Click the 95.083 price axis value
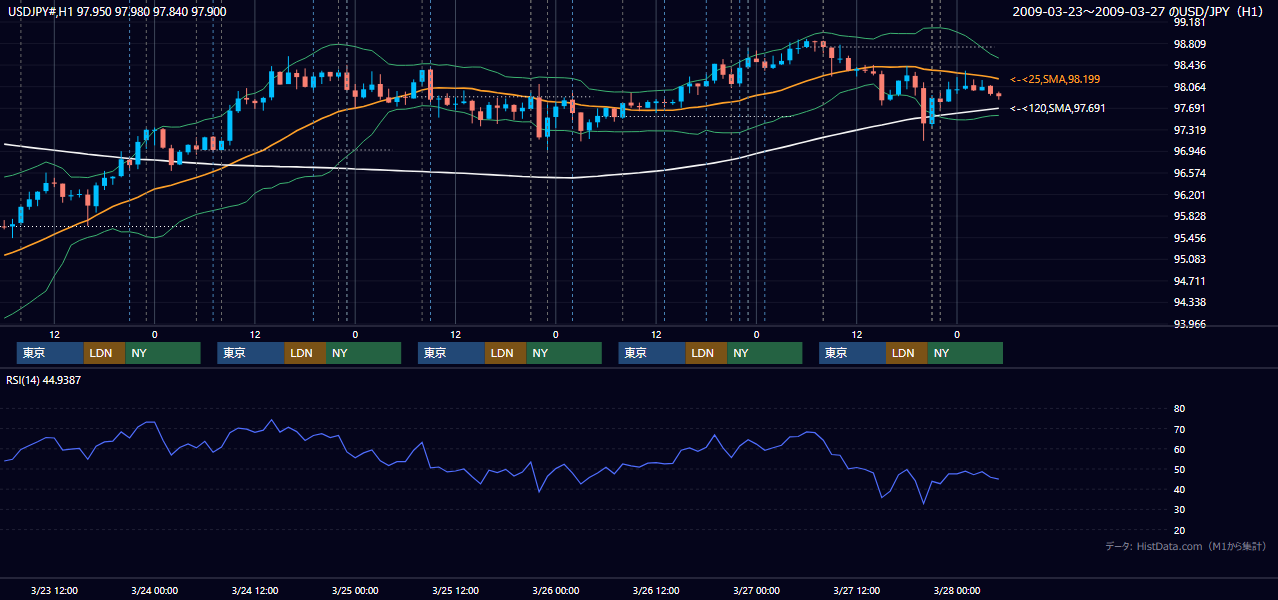 (1192, 259)
